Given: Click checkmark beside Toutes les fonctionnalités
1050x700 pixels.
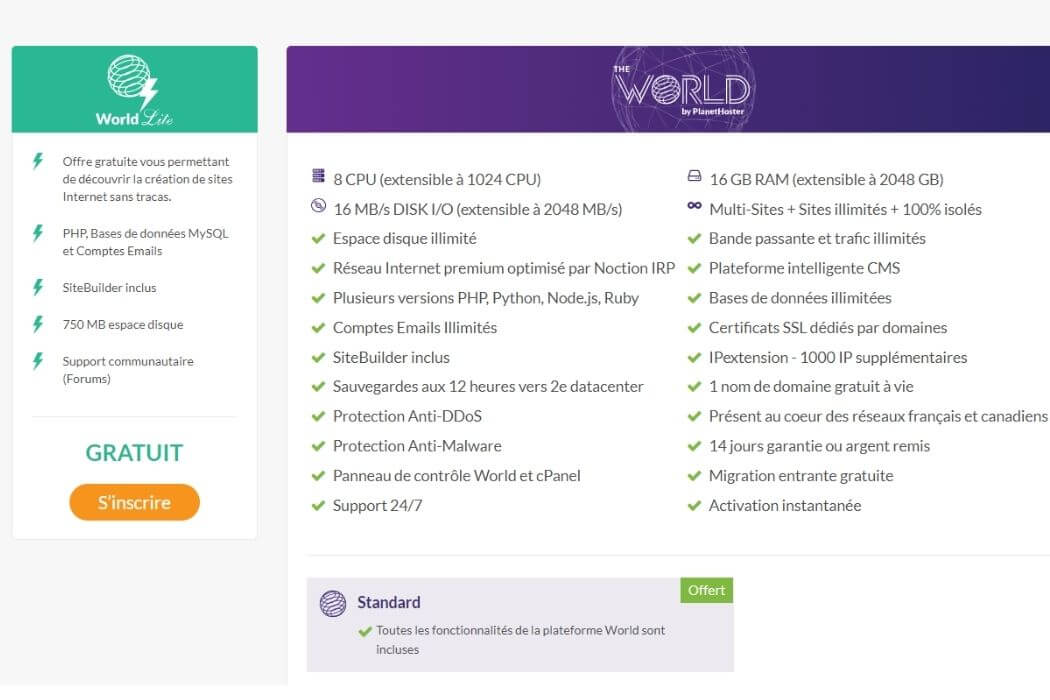Looking at the screenshot, I should (x=365, y=631).
